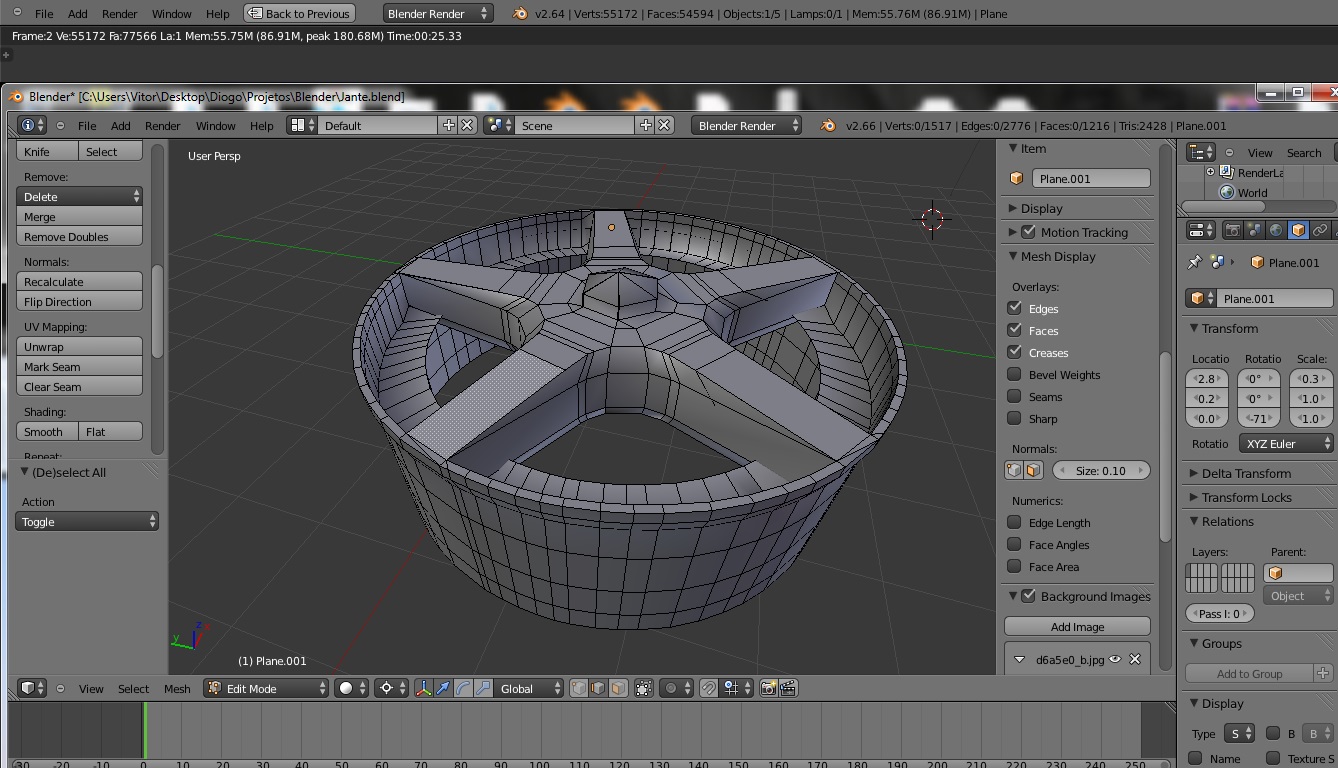Toggle limit selection to visible icon
The width and height of the screenshot is (1338, 768).
point(644,688)
